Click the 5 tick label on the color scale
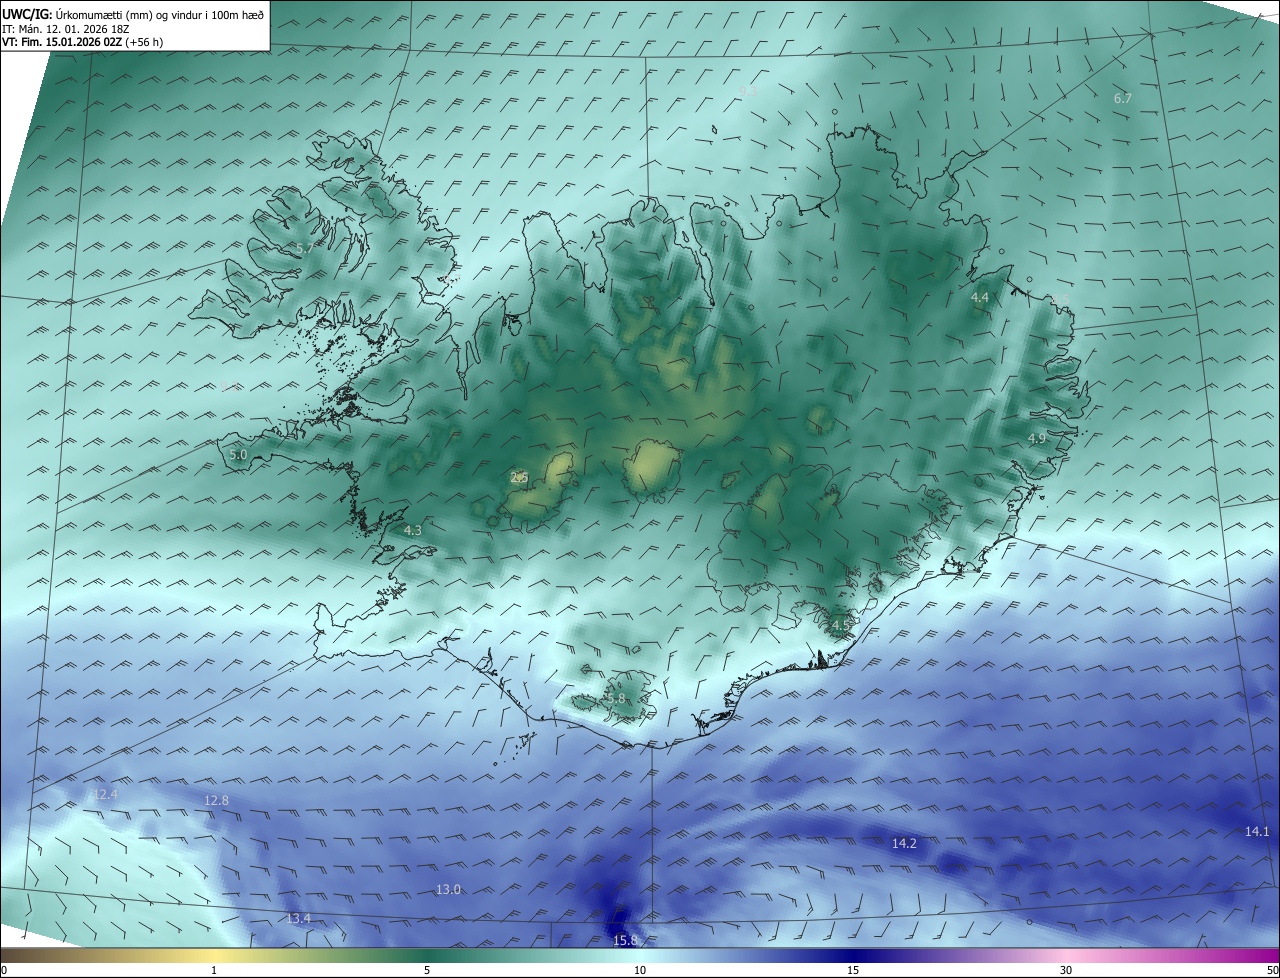 [427, 970]
